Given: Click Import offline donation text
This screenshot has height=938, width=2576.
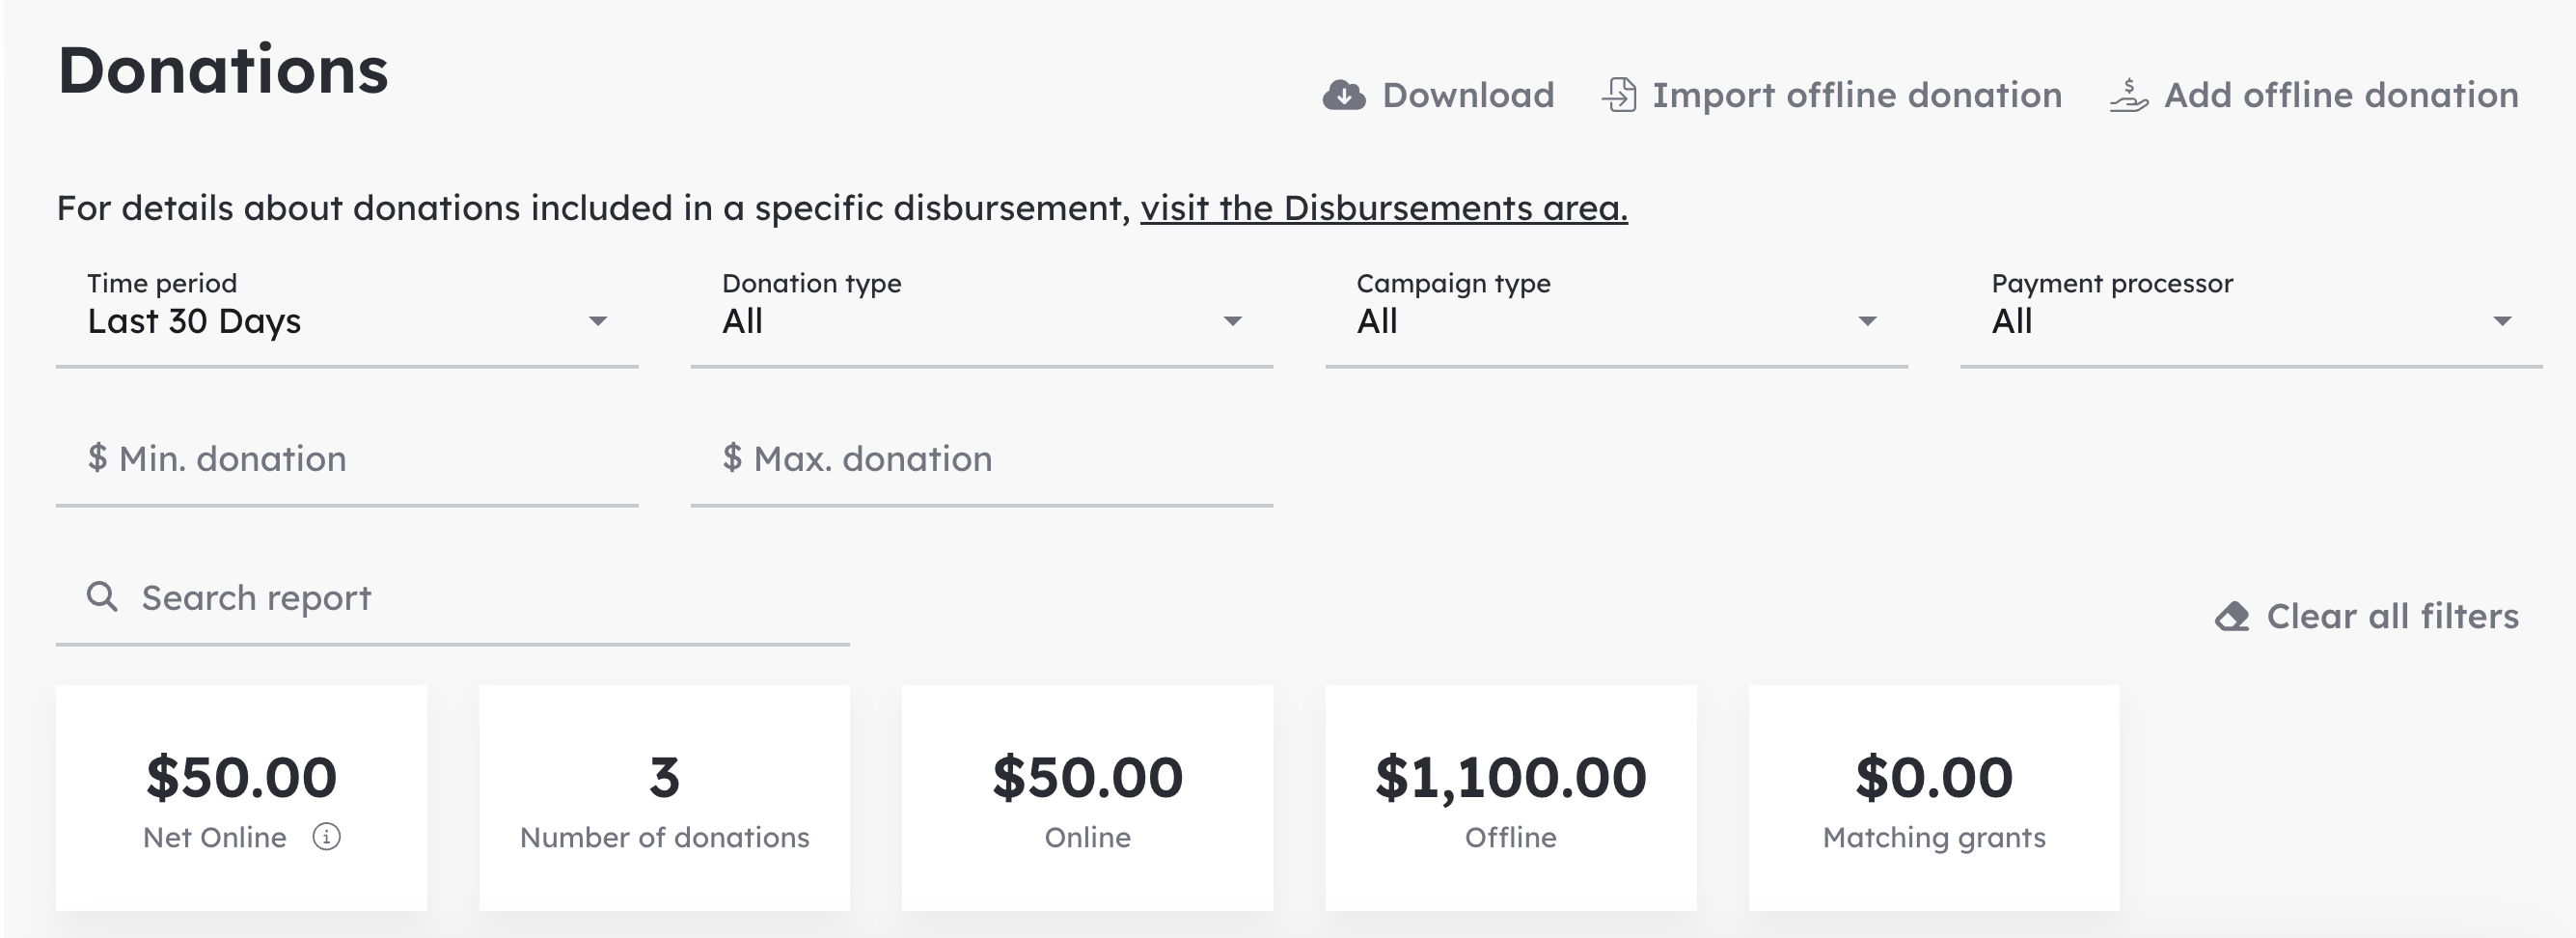Looking at the screenshot, I should click(x=1856, y=95).
